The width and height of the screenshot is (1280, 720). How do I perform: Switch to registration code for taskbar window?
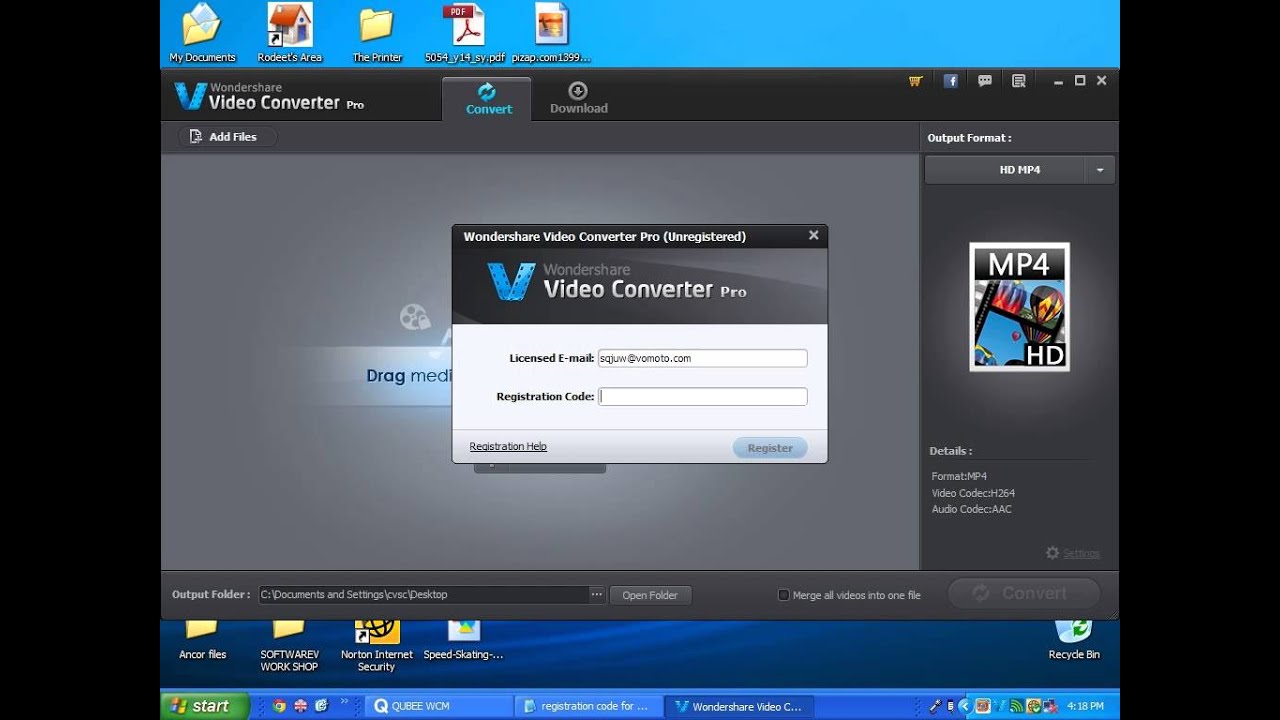pyautogui.click(x=588, y=706)
